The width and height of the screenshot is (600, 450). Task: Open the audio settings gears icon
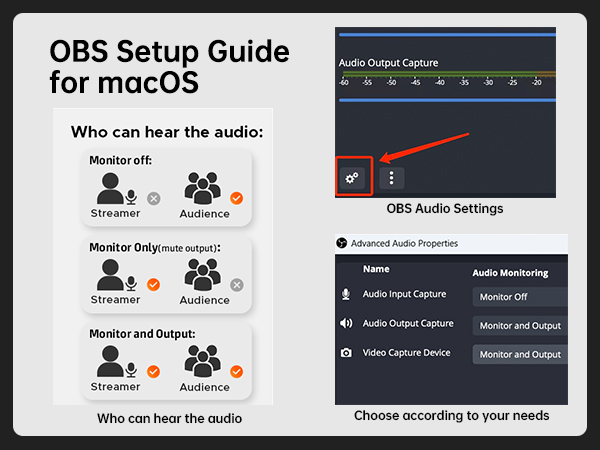[x=352, y=178]
